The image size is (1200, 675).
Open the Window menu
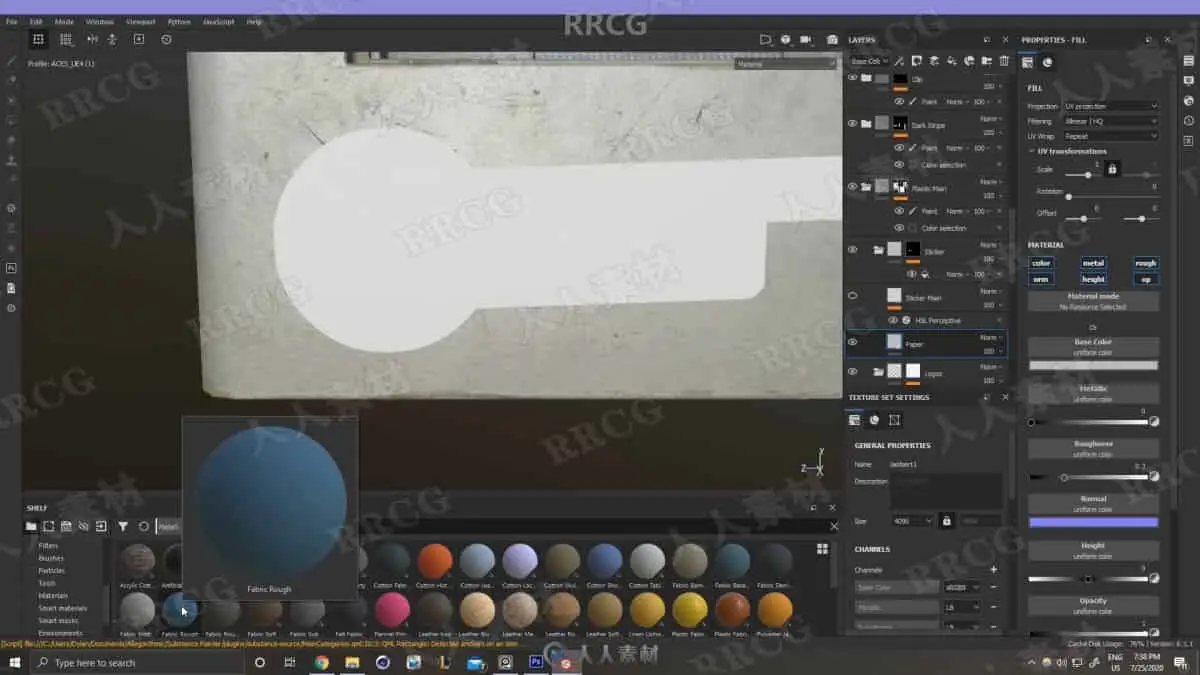click(x=100, y=21)
